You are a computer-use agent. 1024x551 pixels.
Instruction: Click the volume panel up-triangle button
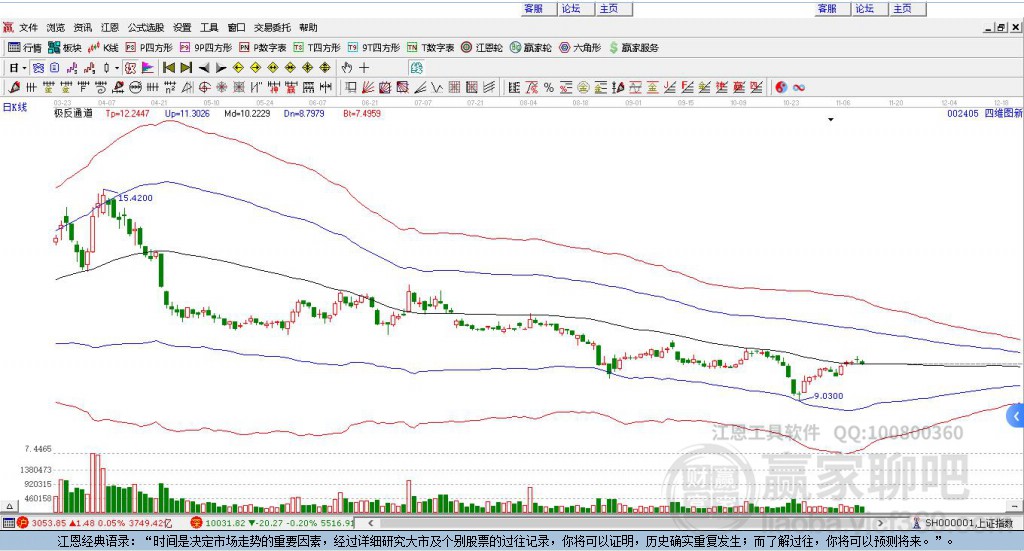(9, 506)
